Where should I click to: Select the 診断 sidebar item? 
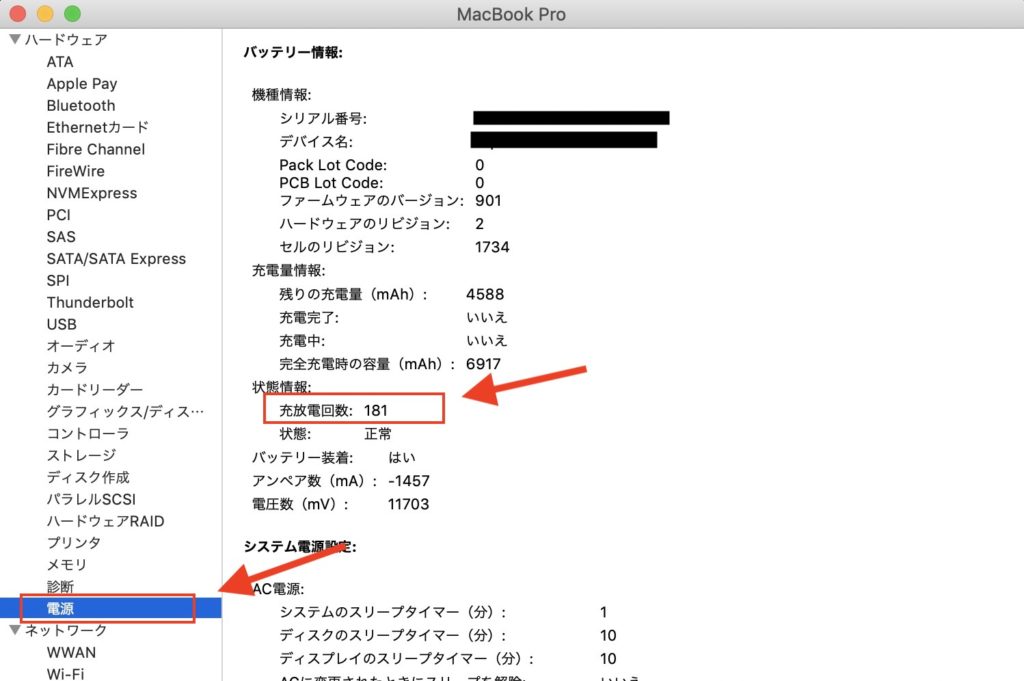tap(60, 586)
